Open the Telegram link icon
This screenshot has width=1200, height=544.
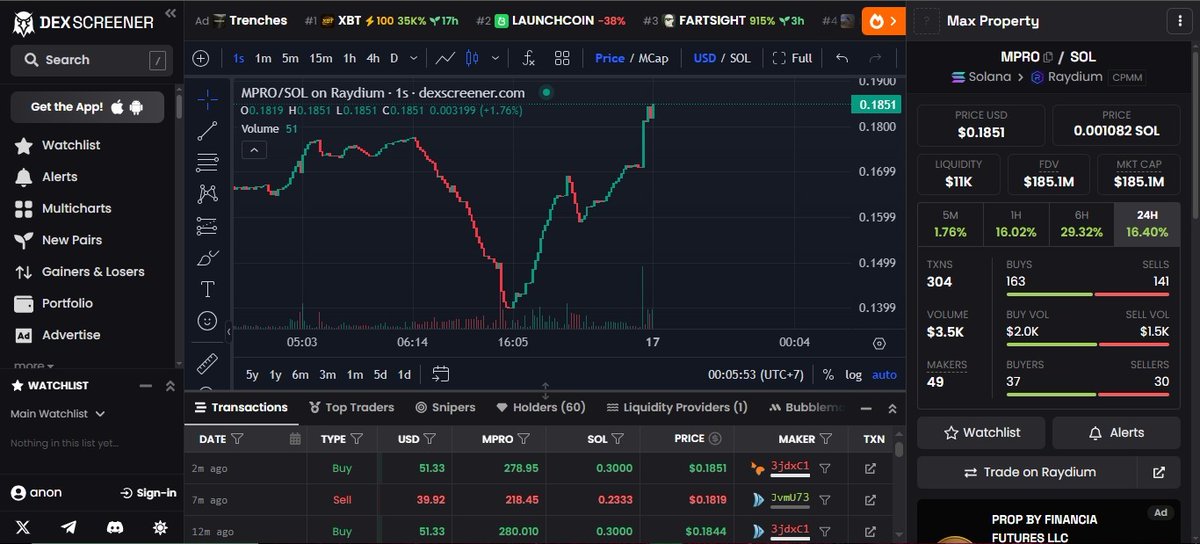pos(69,527)
